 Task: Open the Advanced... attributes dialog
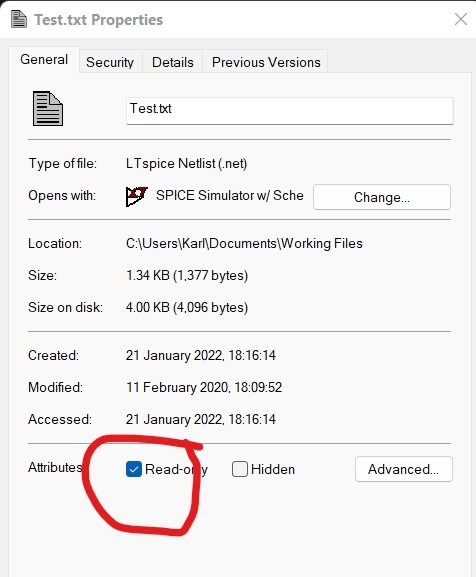[404, 469]
